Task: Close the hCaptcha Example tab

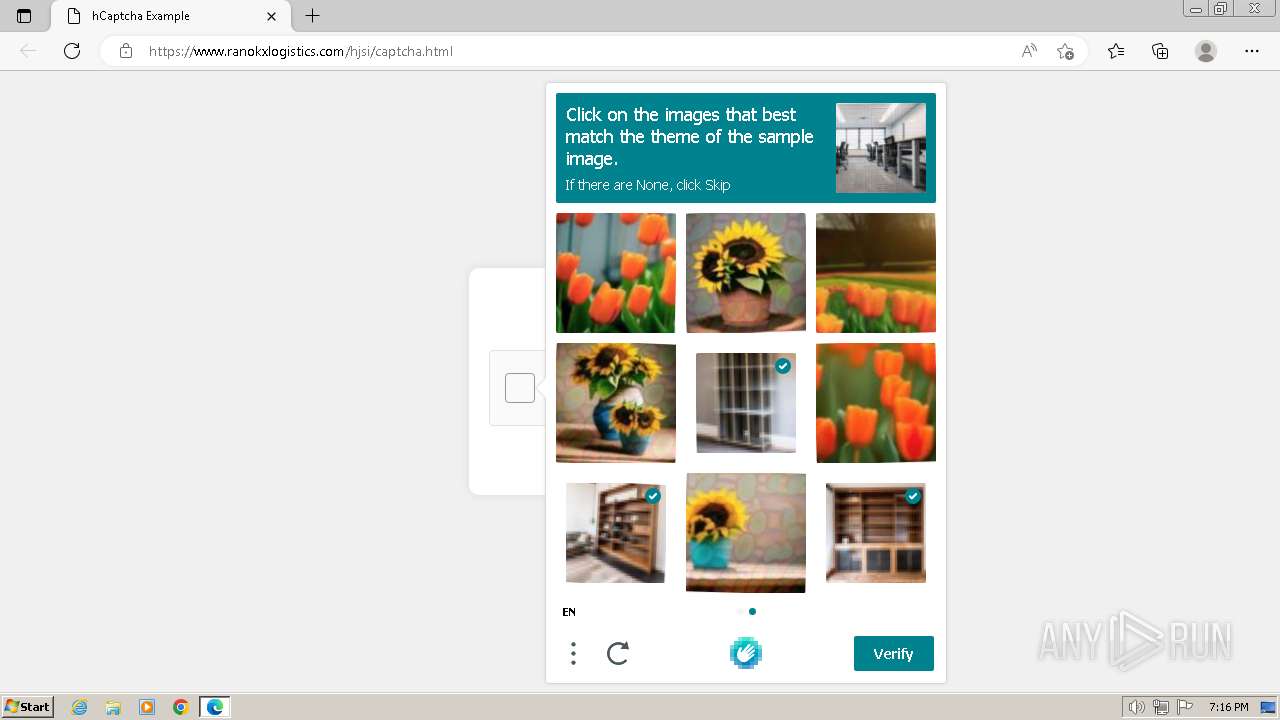Action: 271,16
